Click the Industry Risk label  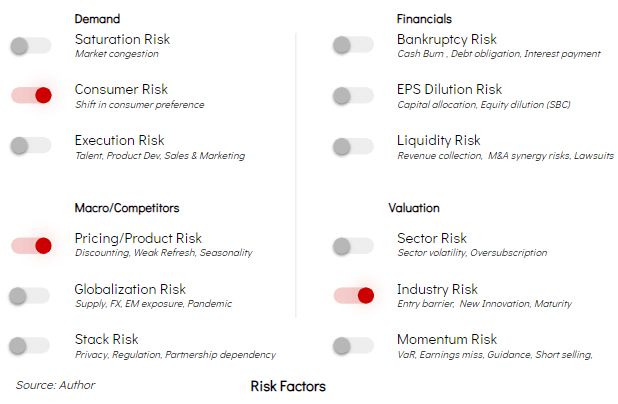click(x=437, y=289)
